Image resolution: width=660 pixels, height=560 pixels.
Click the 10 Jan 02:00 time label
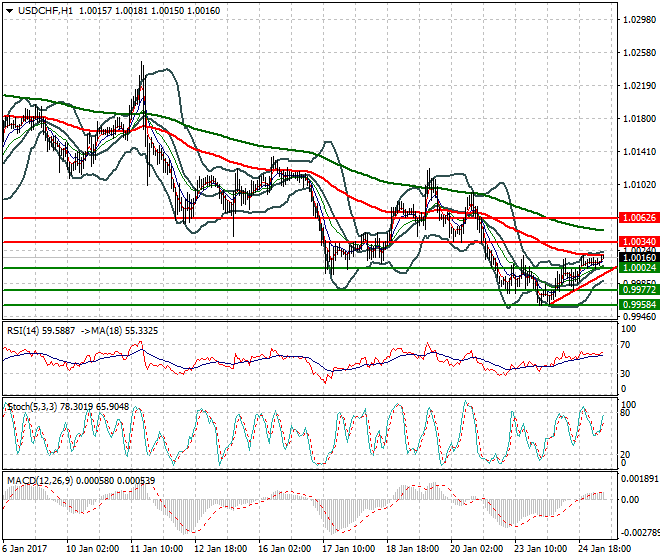tap(93, 549)
